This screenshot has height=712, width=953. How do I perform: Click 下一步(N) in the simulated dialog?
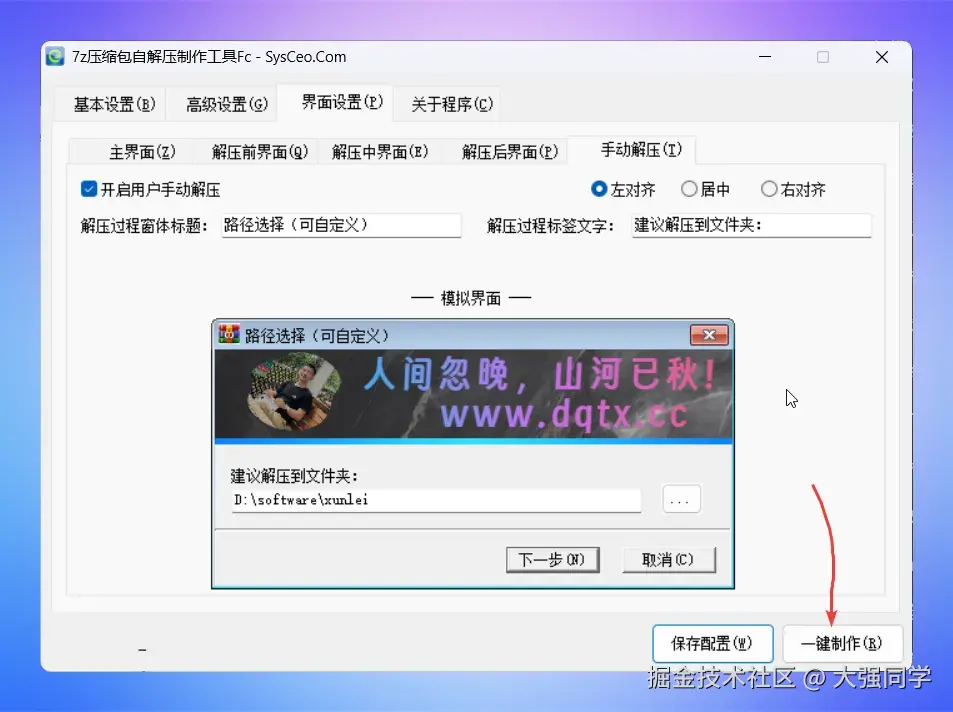[552, 559]
